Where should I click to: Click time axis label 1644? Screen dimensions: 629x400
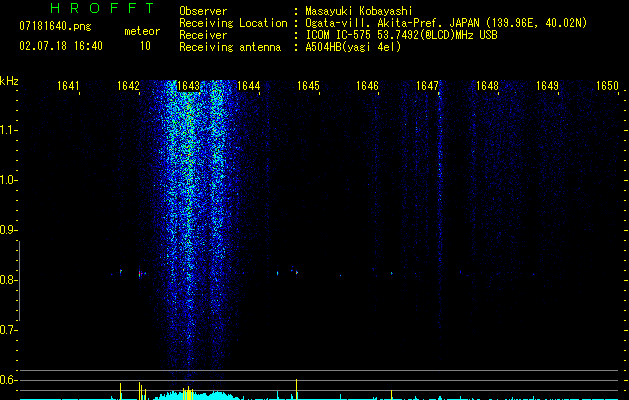point(248,85)
